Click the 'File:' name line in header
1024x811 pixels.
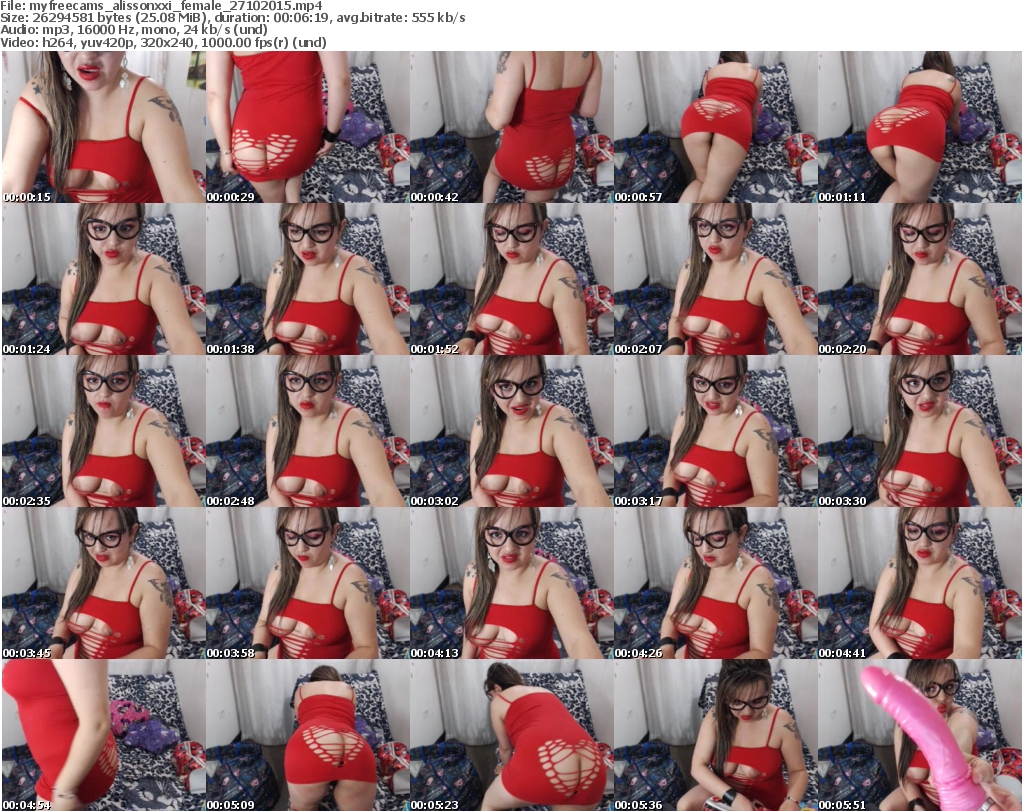tap(161, 6)
